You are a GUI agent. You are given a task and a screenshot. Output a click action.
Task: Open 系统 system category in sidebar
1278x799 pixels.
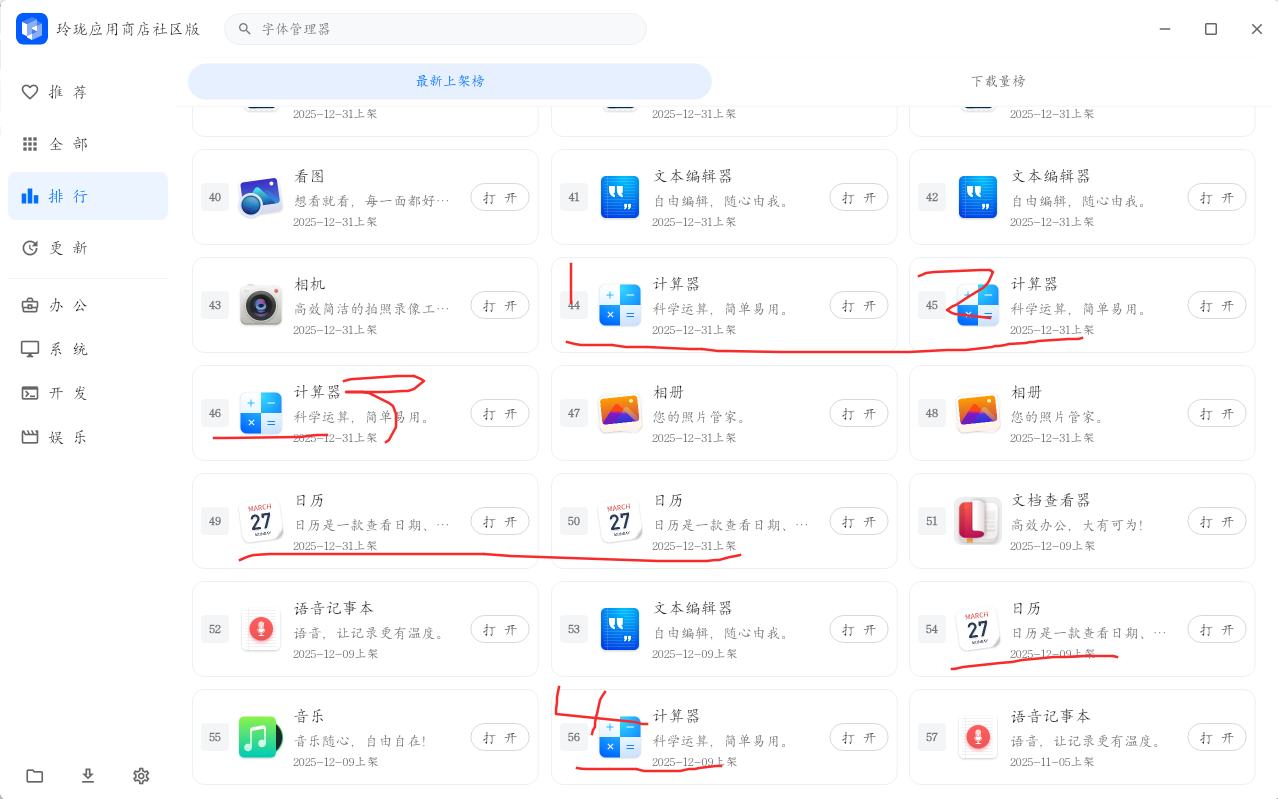click(x=88, y=349)
